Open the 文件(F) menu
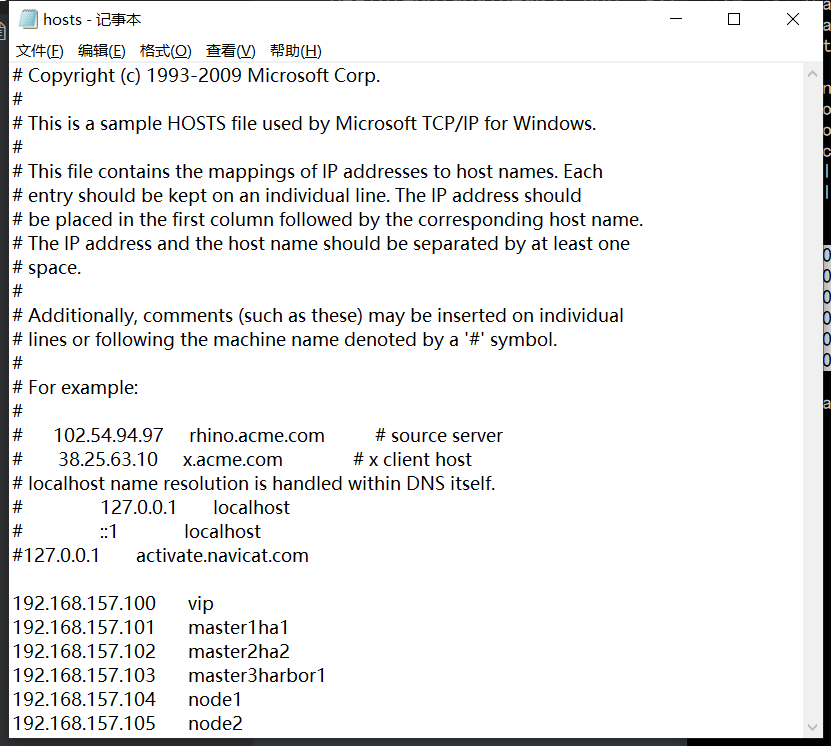Image resolution: width=831 pixels, height=746 pixels. pos(40,51)
